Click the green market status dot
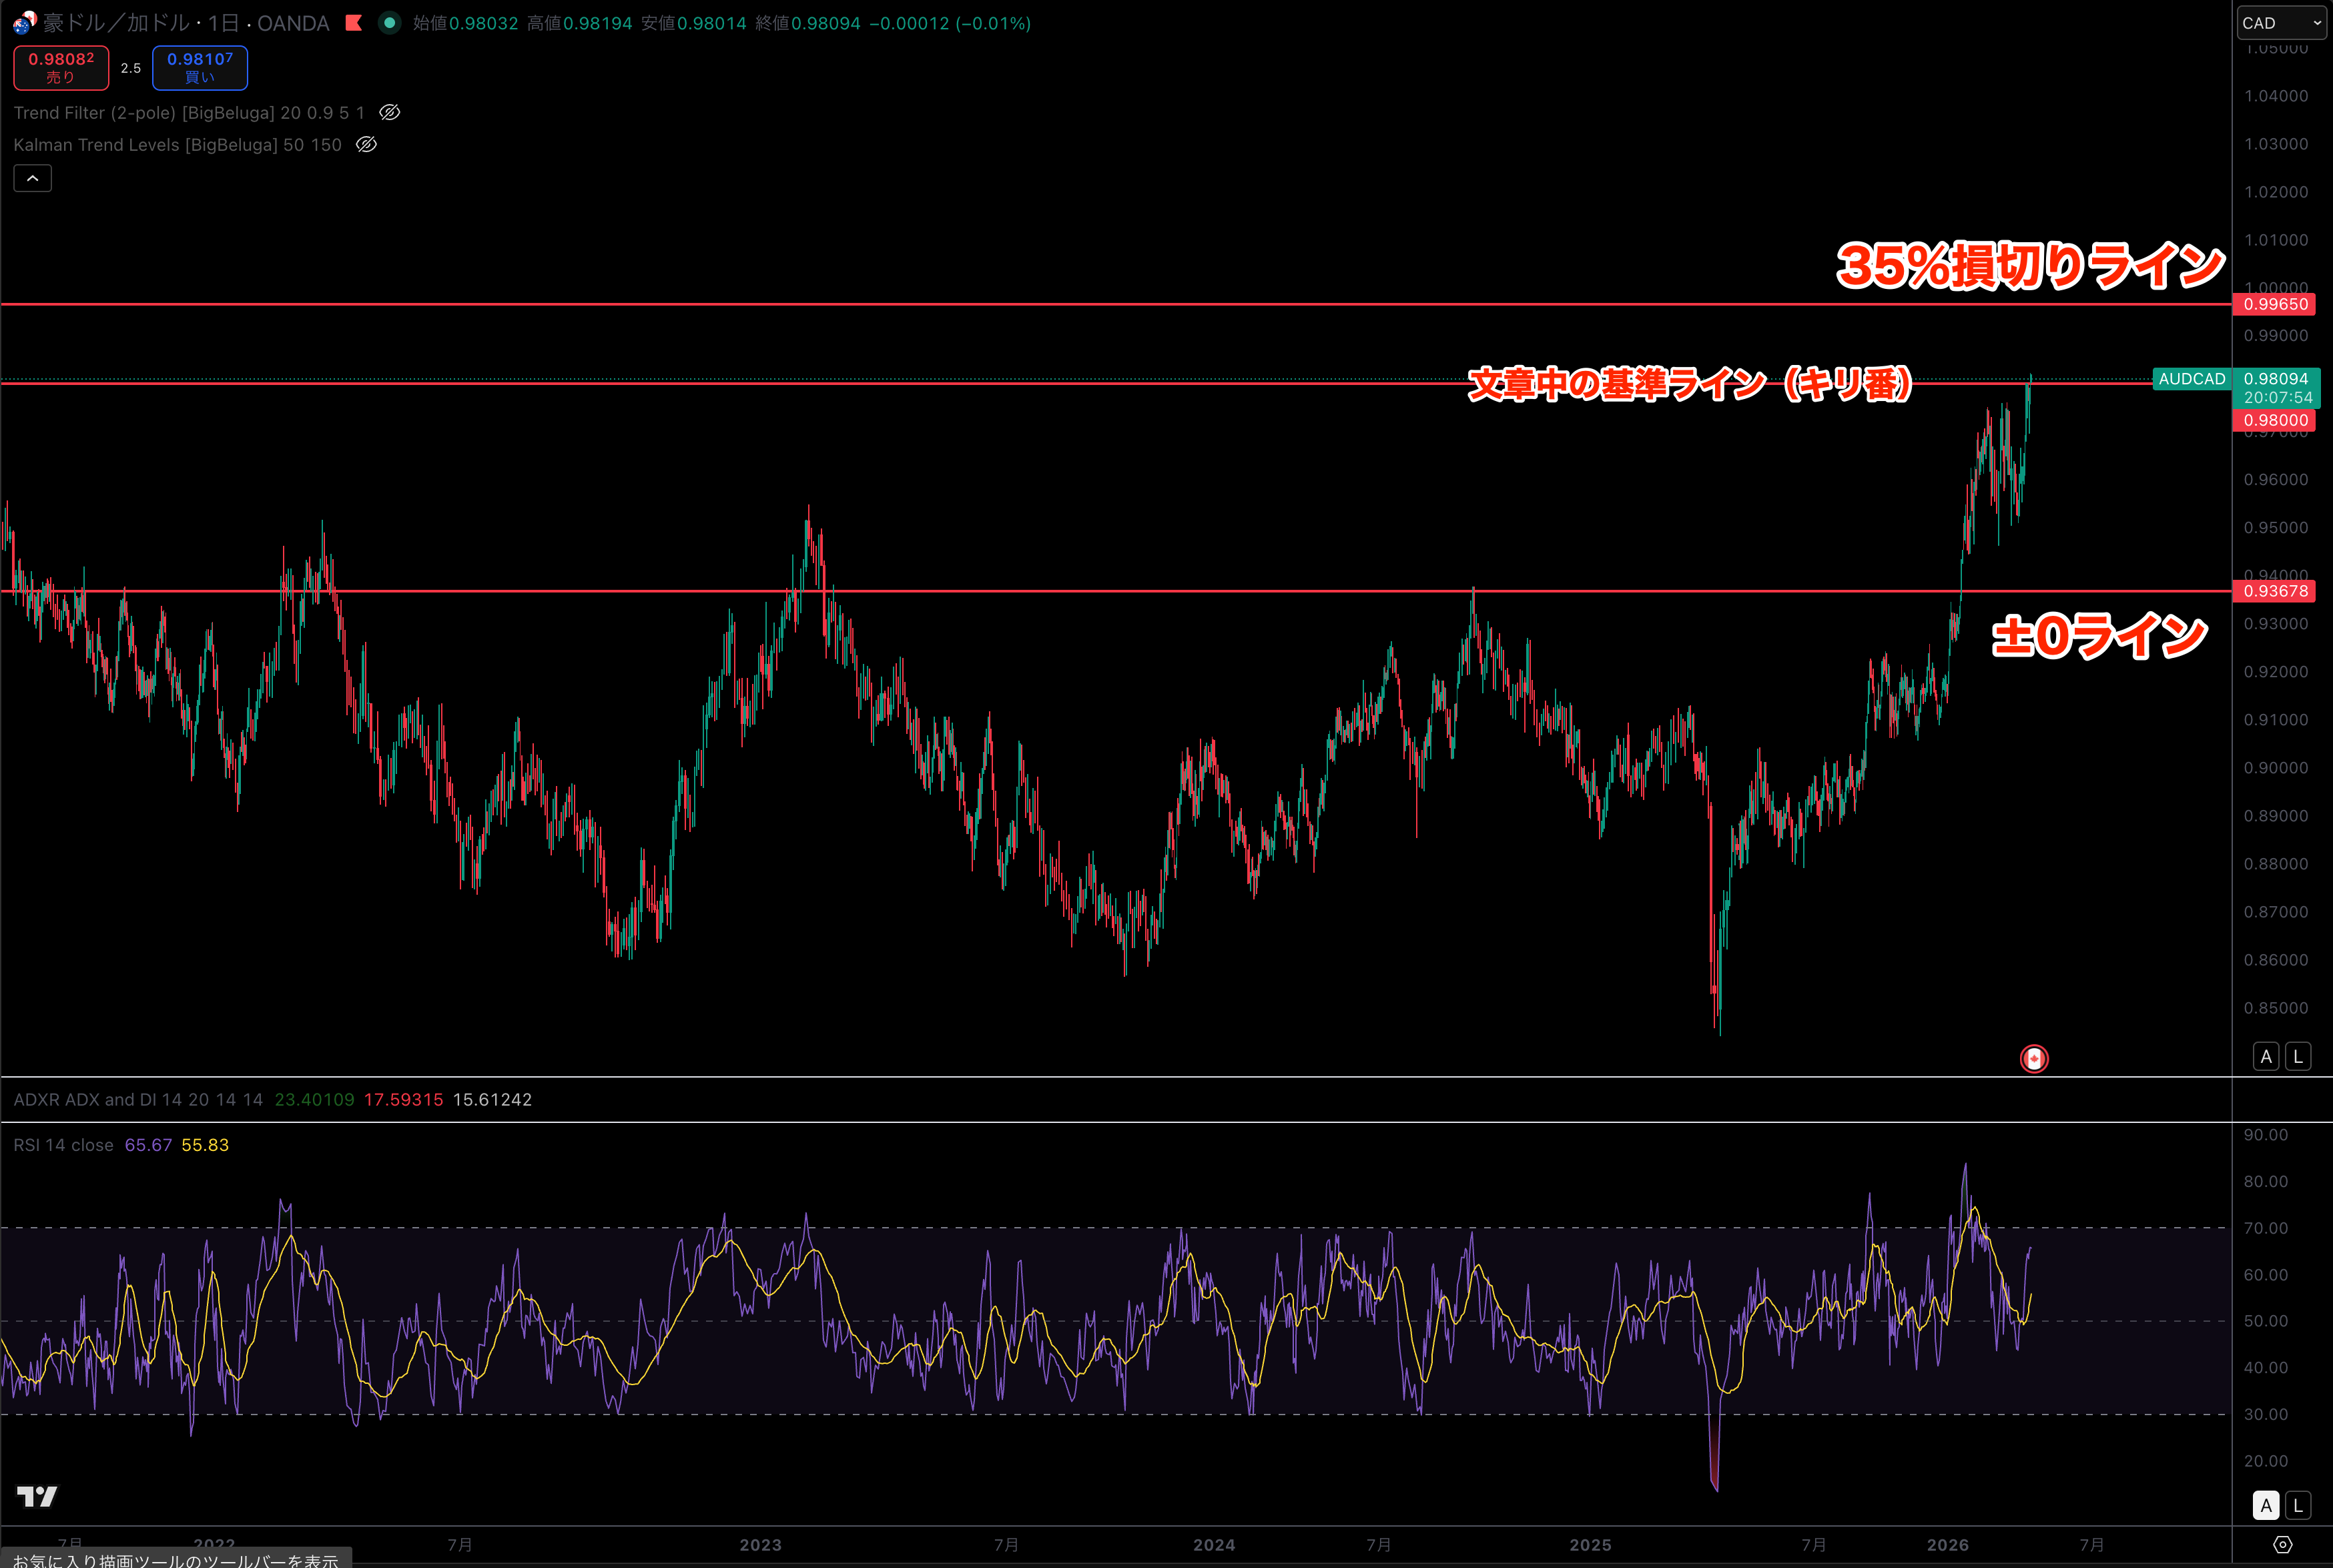 click(390, 22)
